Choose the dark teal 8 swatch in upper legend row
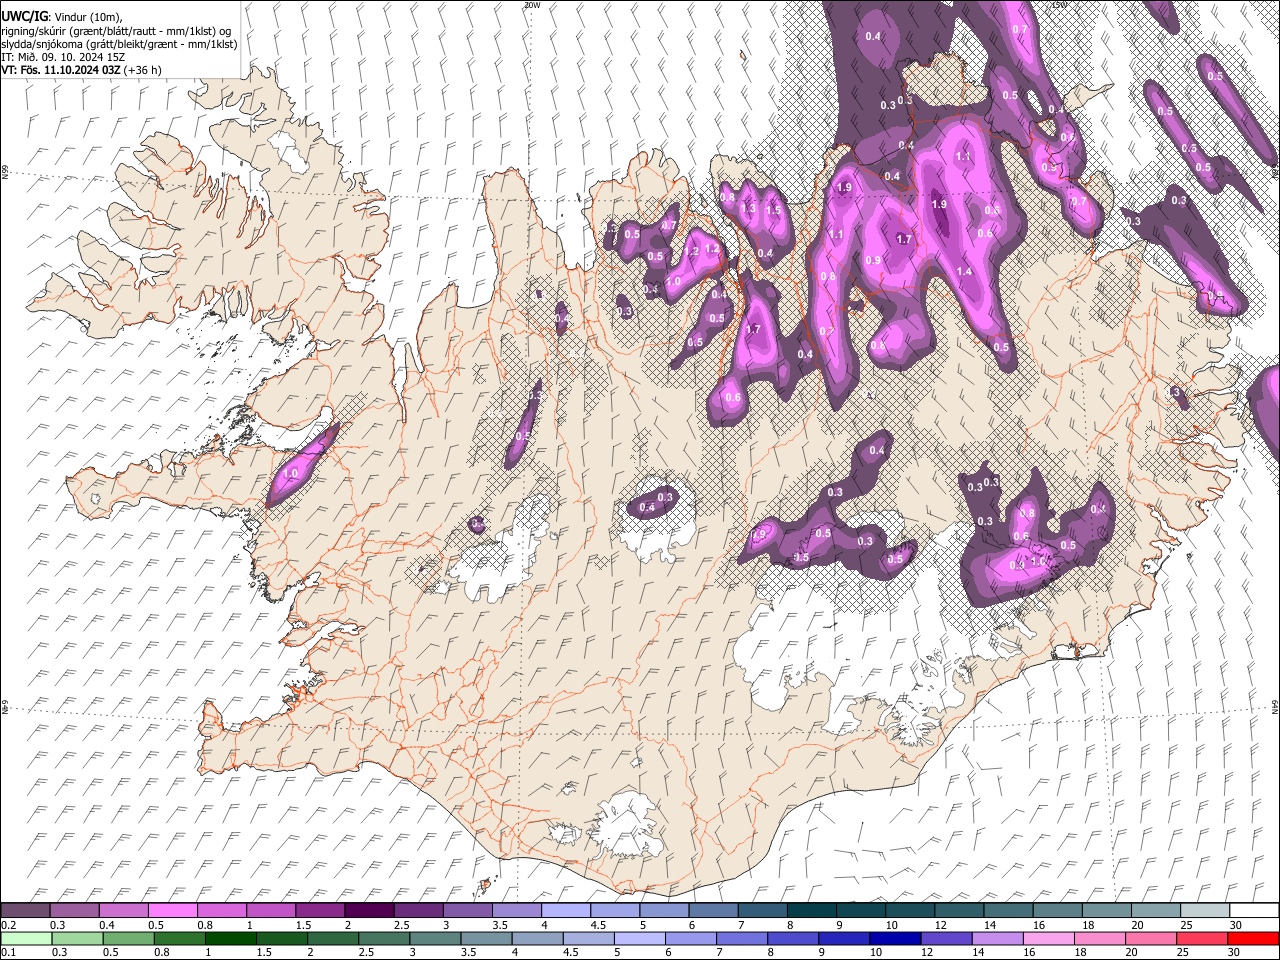 point(812,910)
